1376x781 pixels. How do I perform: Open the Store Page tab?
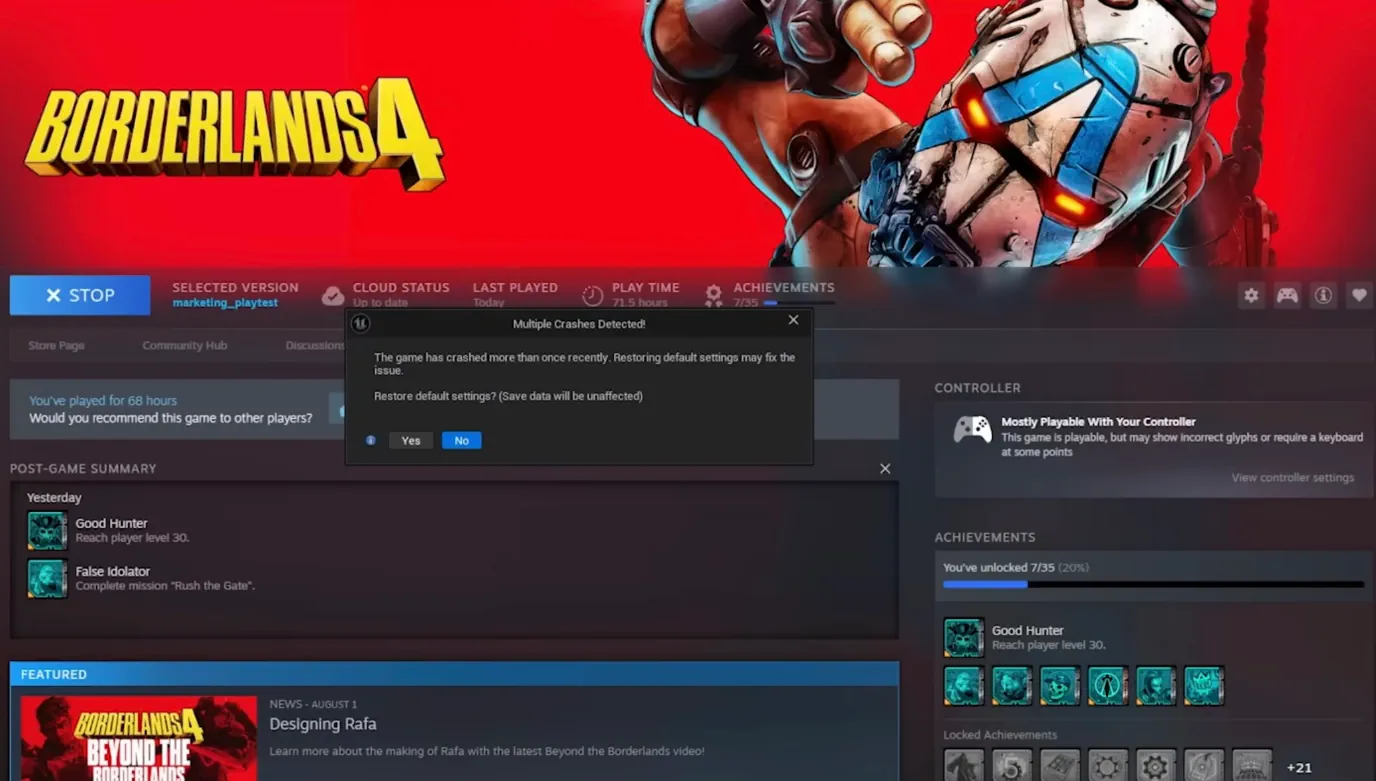pyautogui.click(x=57, y=346)
